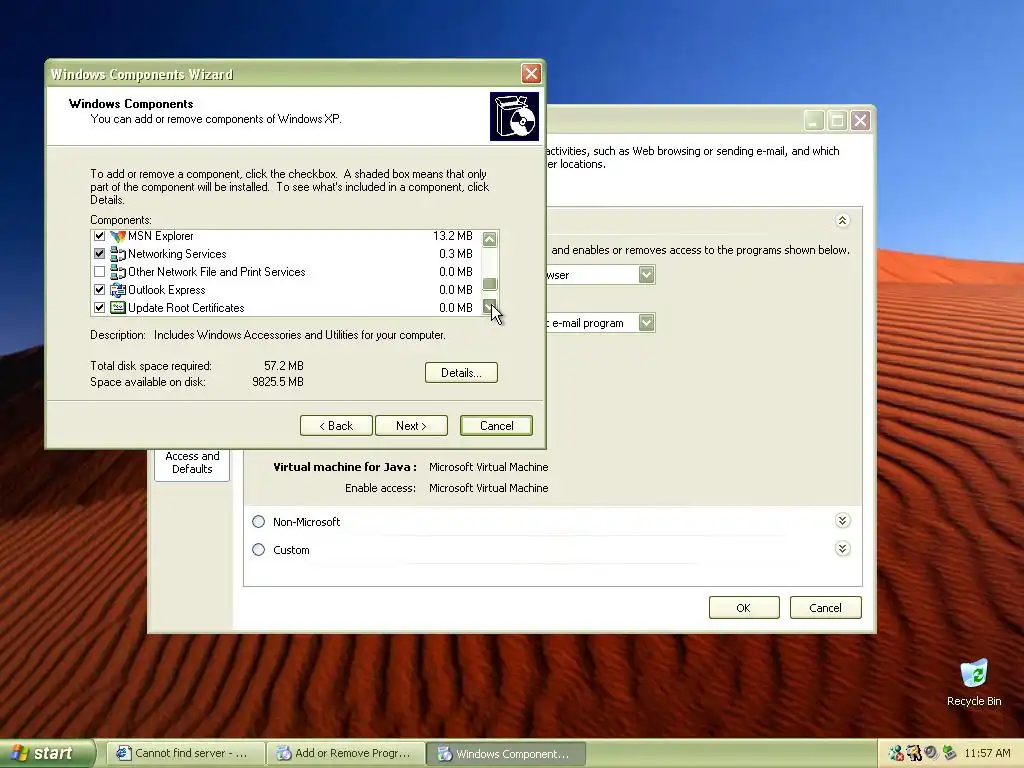1024x768 pixels.
Task: Uncheck the Outlook Express checkbox
Action: pos(99,290)
